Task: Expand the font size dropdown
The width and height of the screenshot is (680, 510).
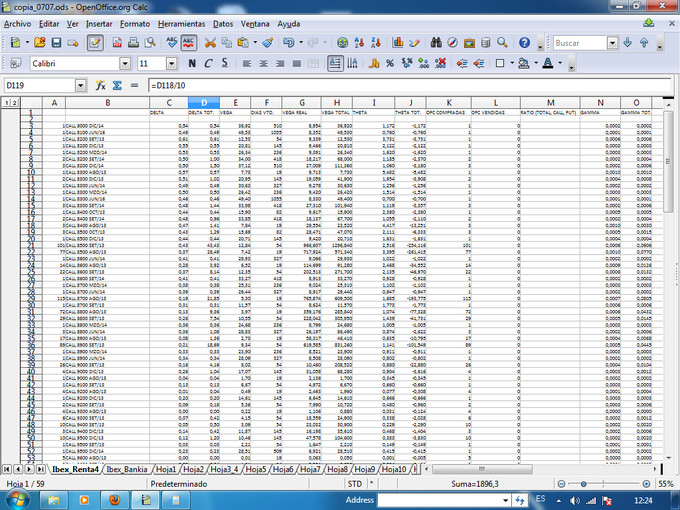Action: pyautogui.click(x=171, y=63)
